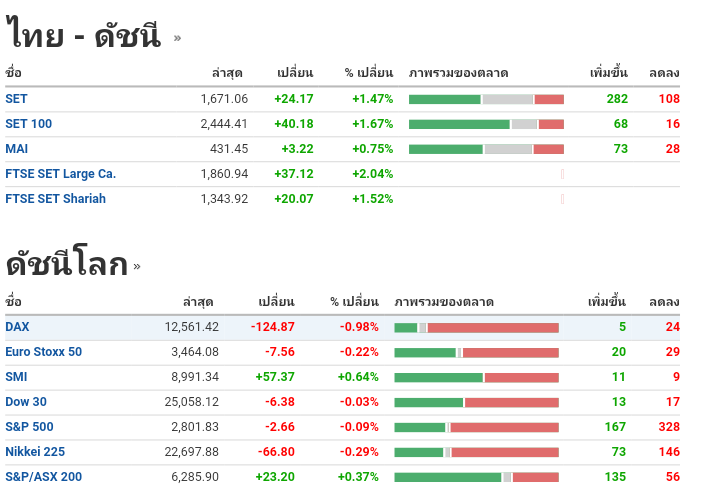
Task: Open the S&P 500 index link
Action: click(x=29, y=427)
